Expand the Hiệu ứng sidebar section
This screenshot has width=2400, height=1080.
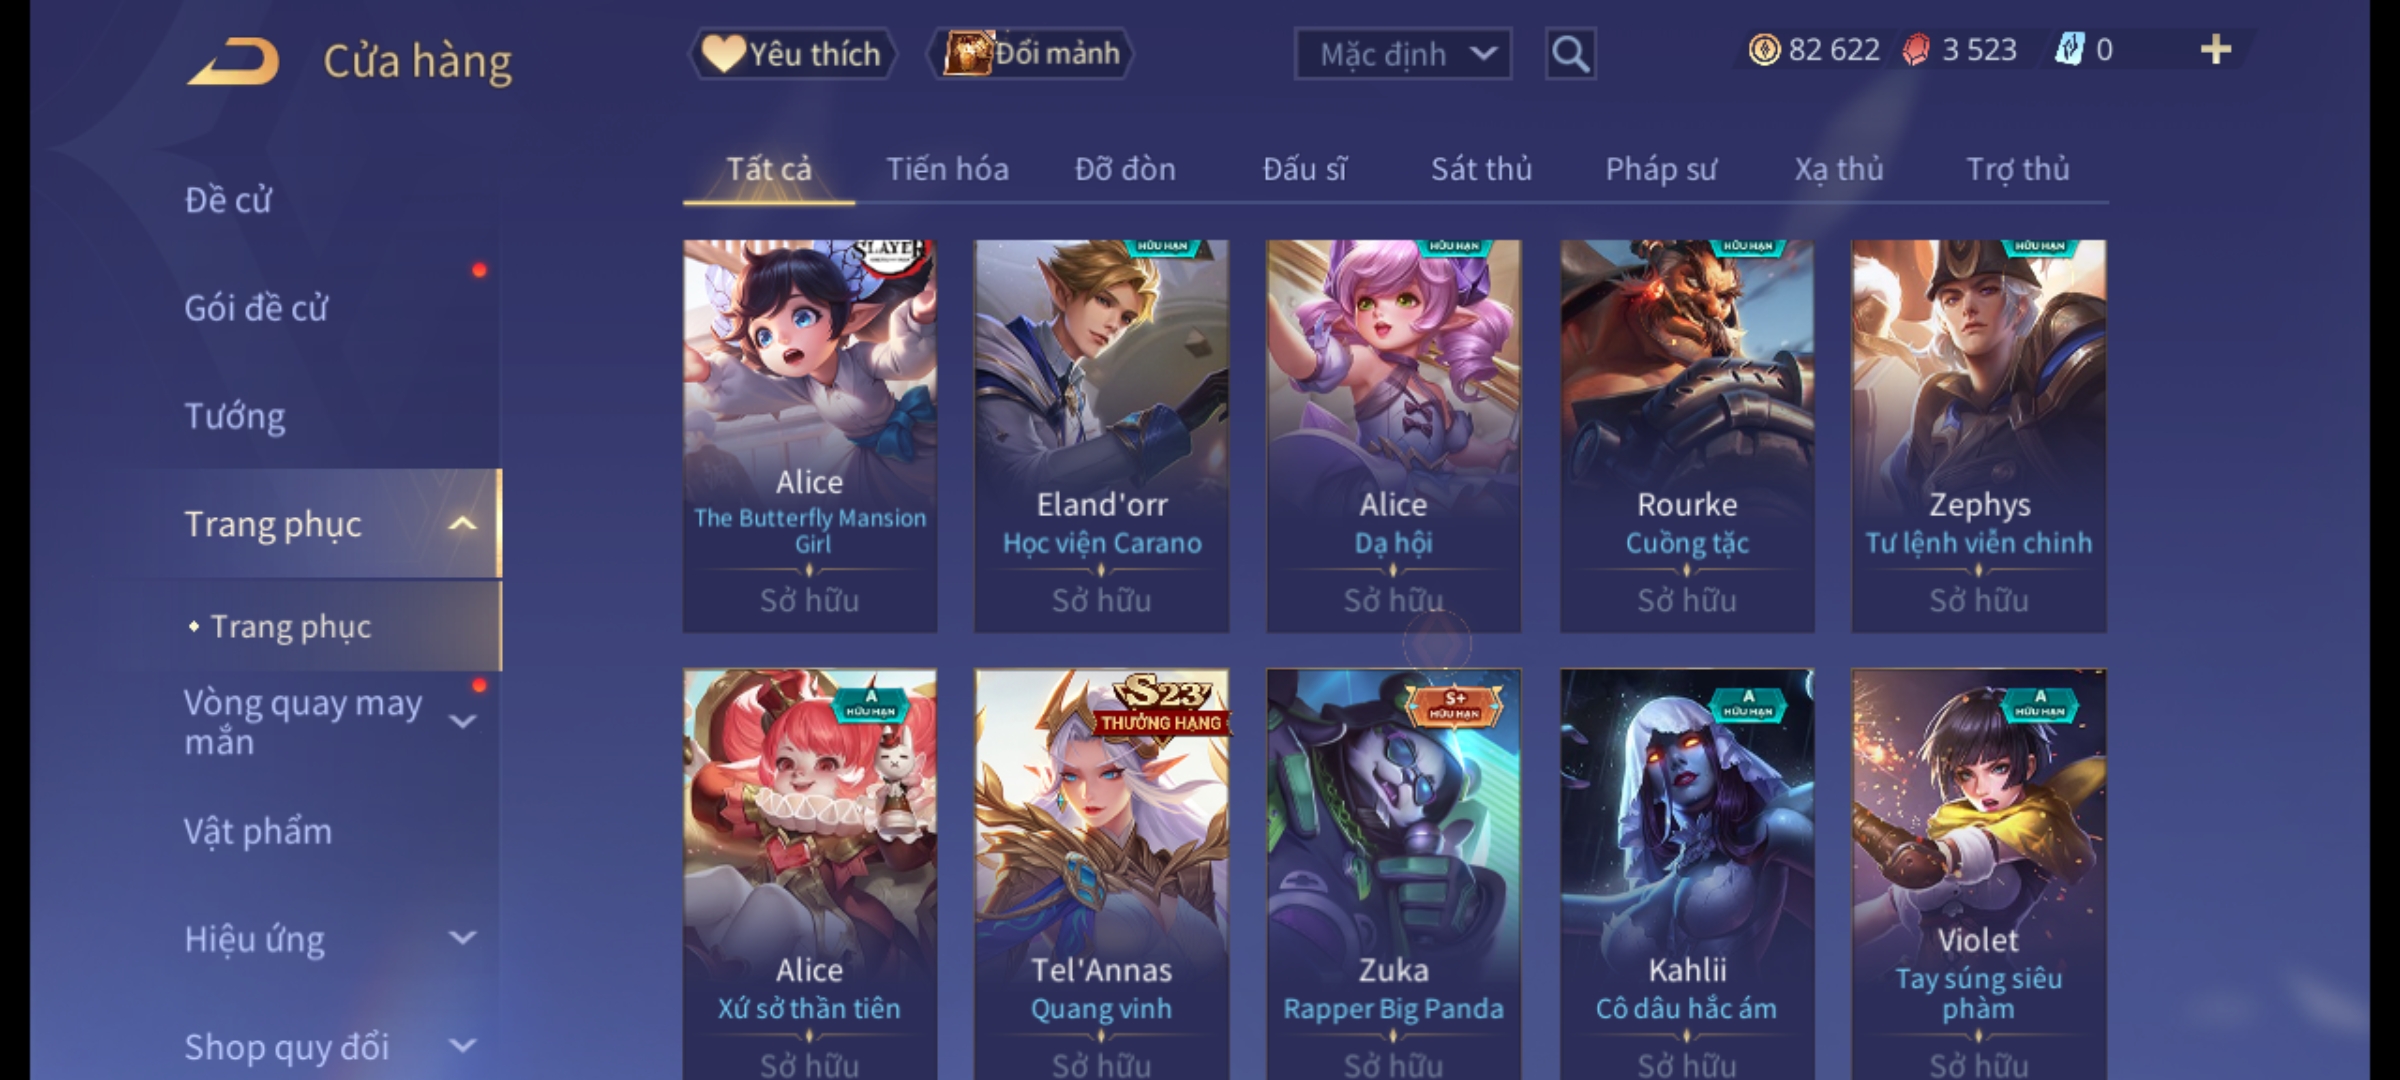[x=462, y=938]
